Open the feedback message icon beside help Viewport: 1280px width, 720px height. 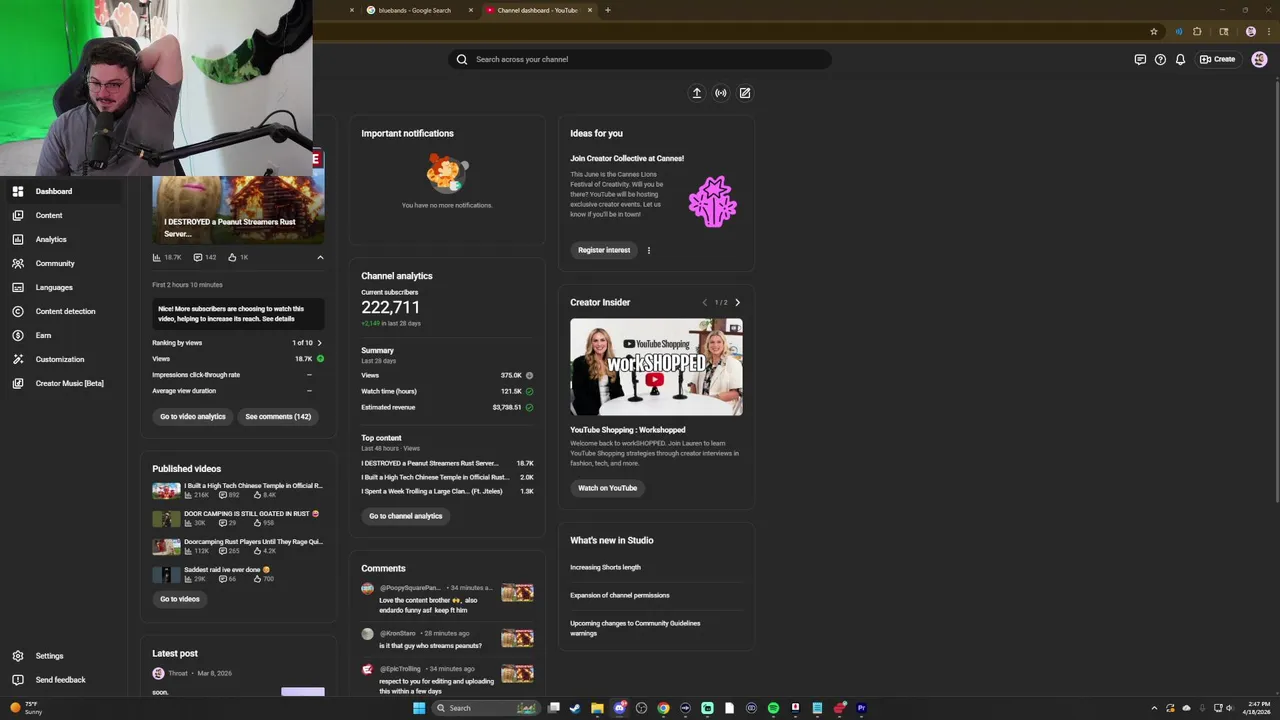click(x=1140, y=59)
